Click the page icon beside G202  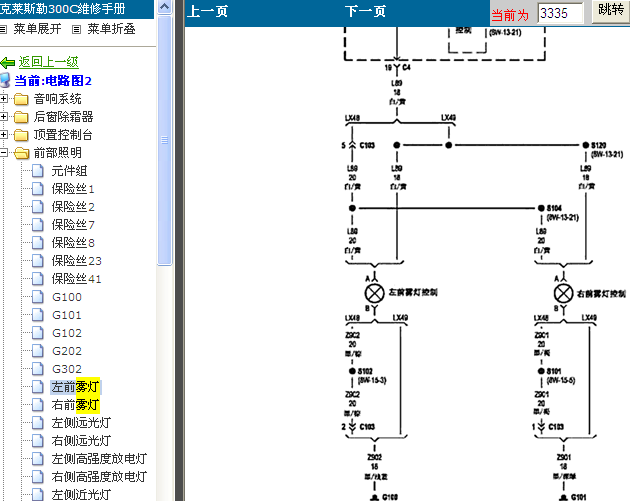click(37, 351)
